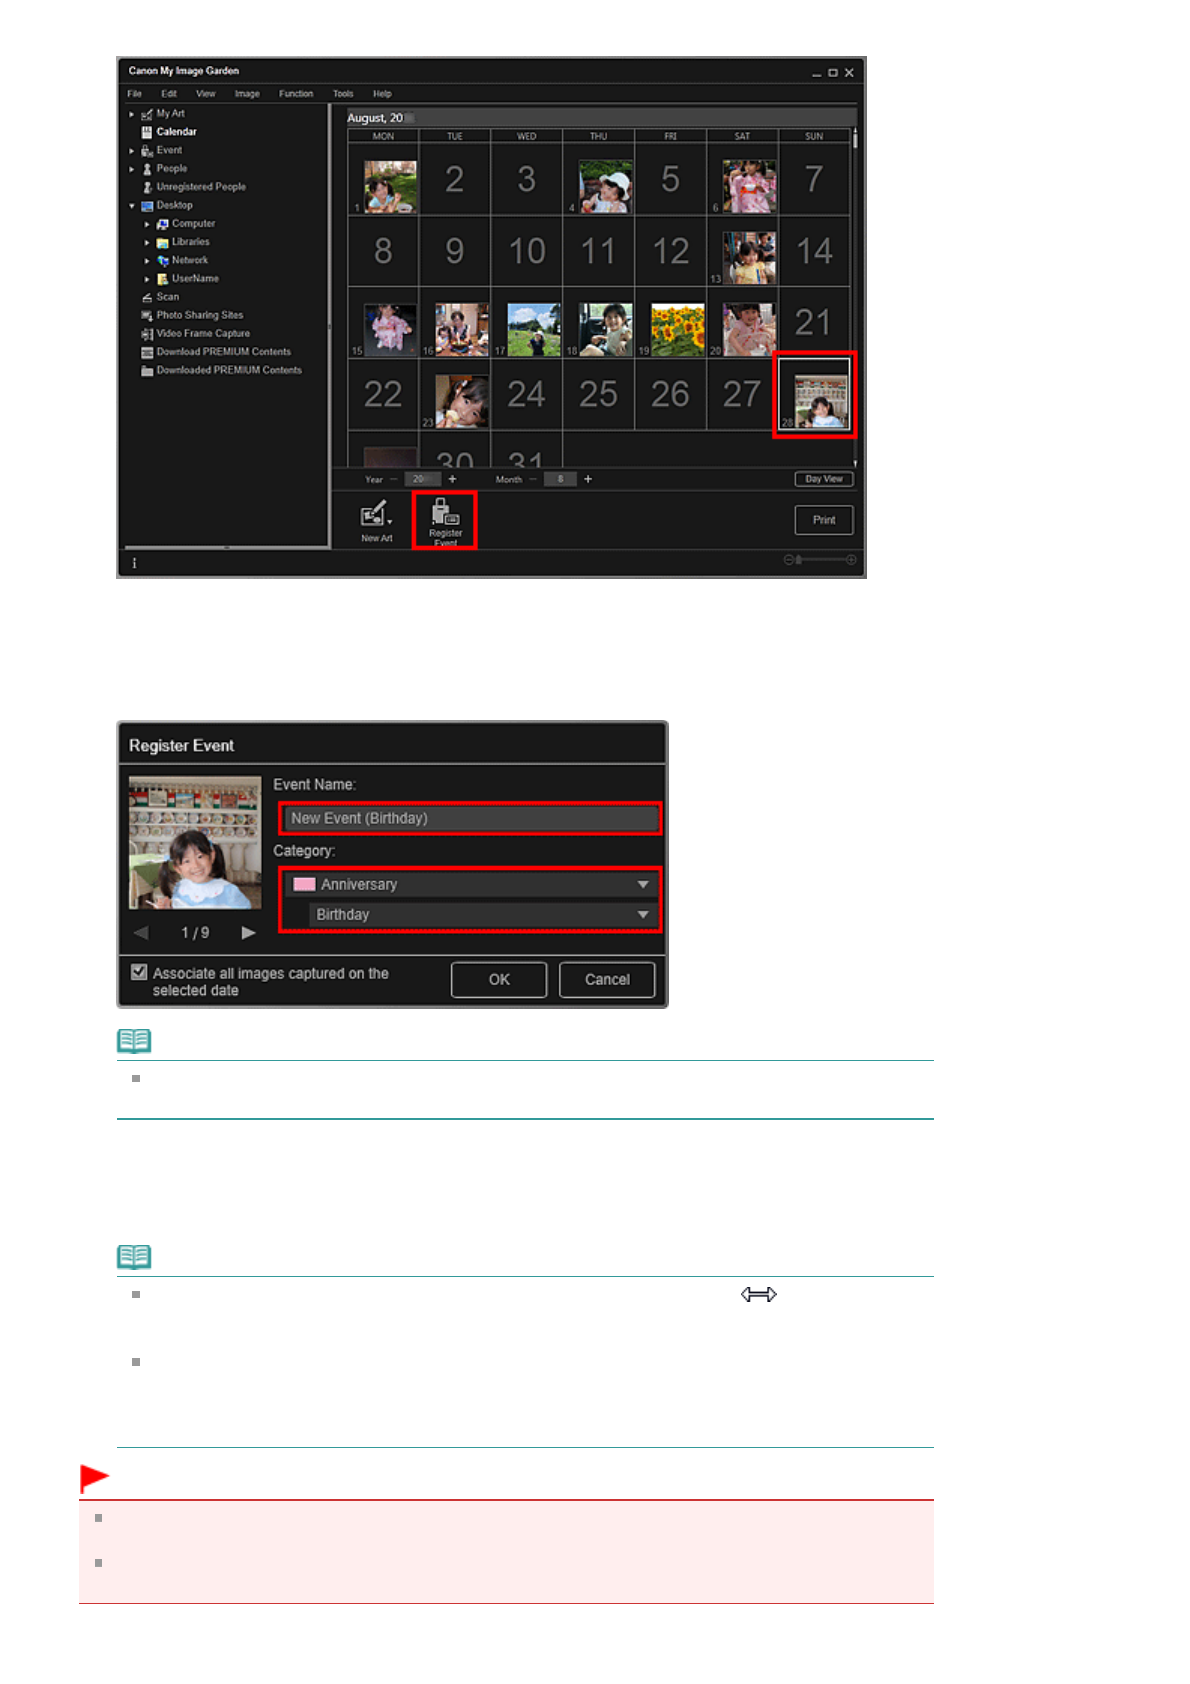The width and height of the screenshot is (1190, 1684).
Task: Click the Register Event icon
Action: coord(444,518)
